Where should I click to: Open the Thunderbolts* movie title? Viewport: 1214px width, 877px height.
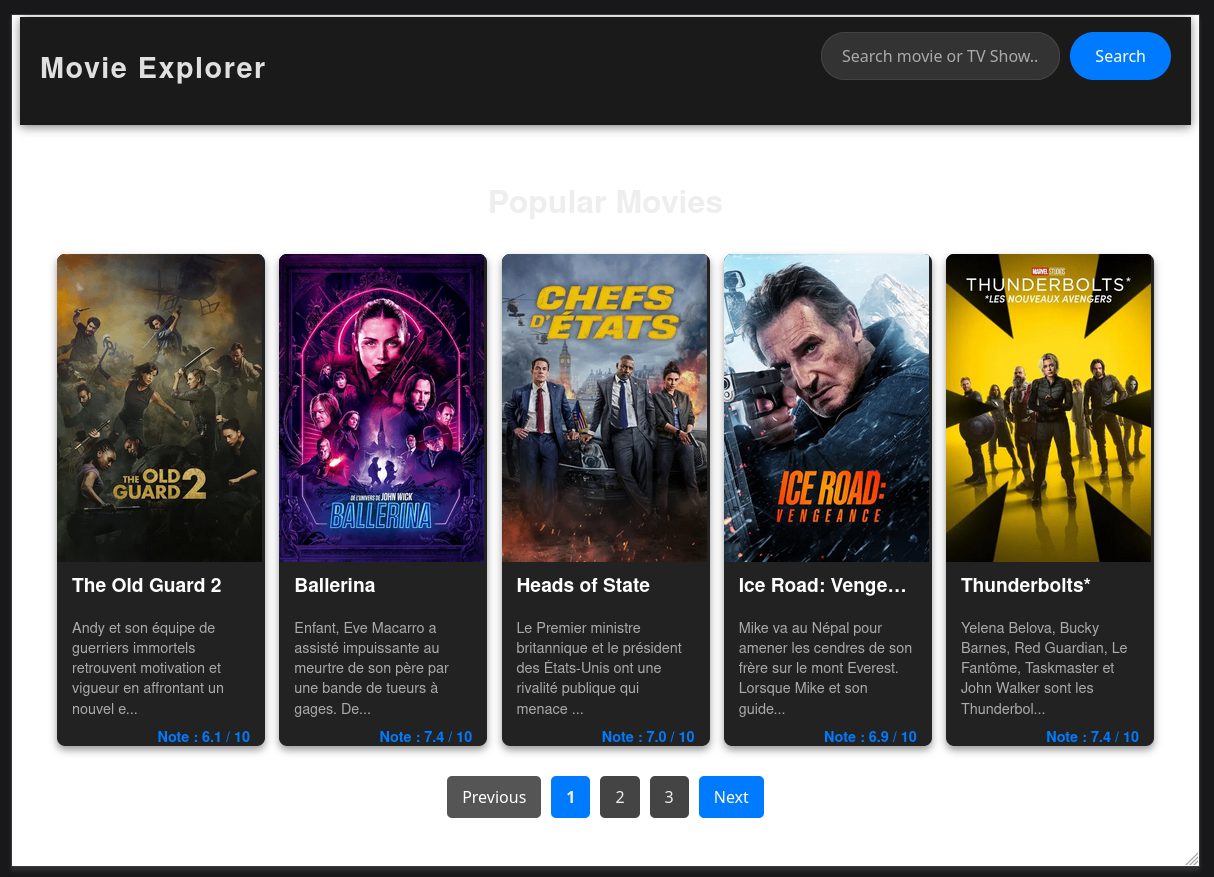1025,585
